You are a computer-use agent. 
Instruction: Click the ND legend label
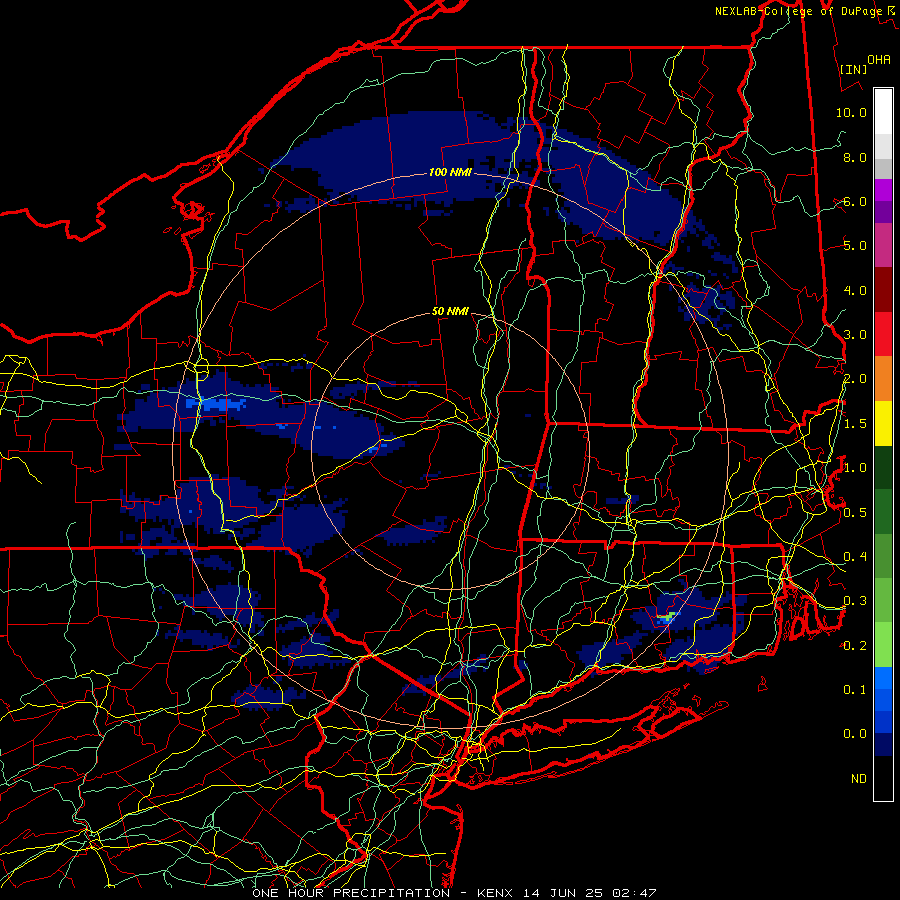tap(859, 779)
